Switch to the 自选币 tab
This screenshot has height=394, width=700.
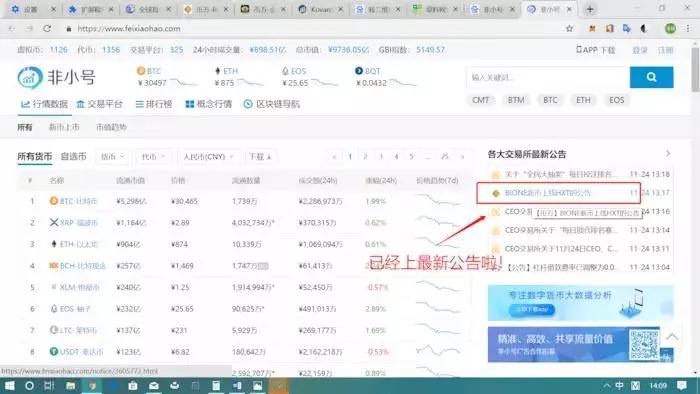pos(73,157)
